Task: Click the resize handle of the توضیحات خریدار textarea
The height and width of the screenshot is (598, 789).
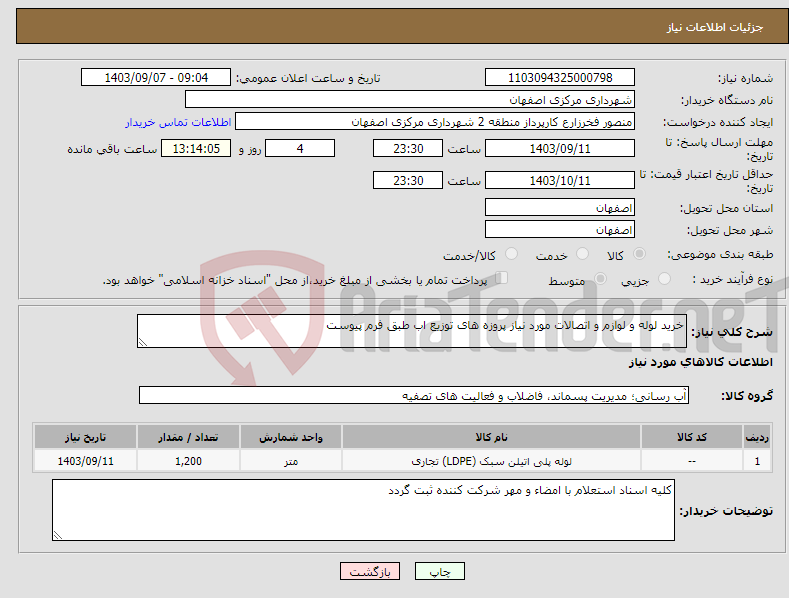Action: (x=58, y=535)
